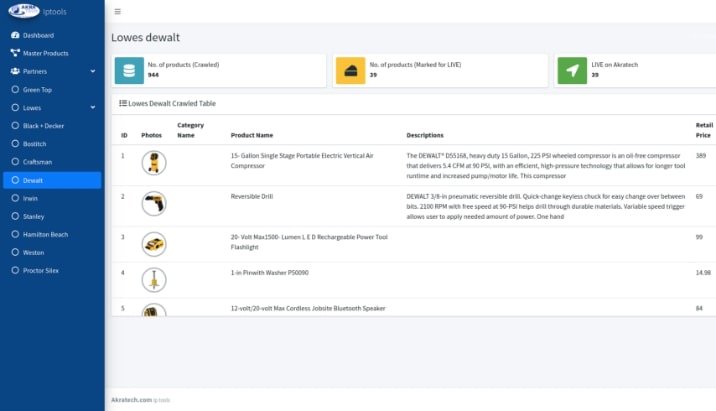Select Weston partner

33,252
